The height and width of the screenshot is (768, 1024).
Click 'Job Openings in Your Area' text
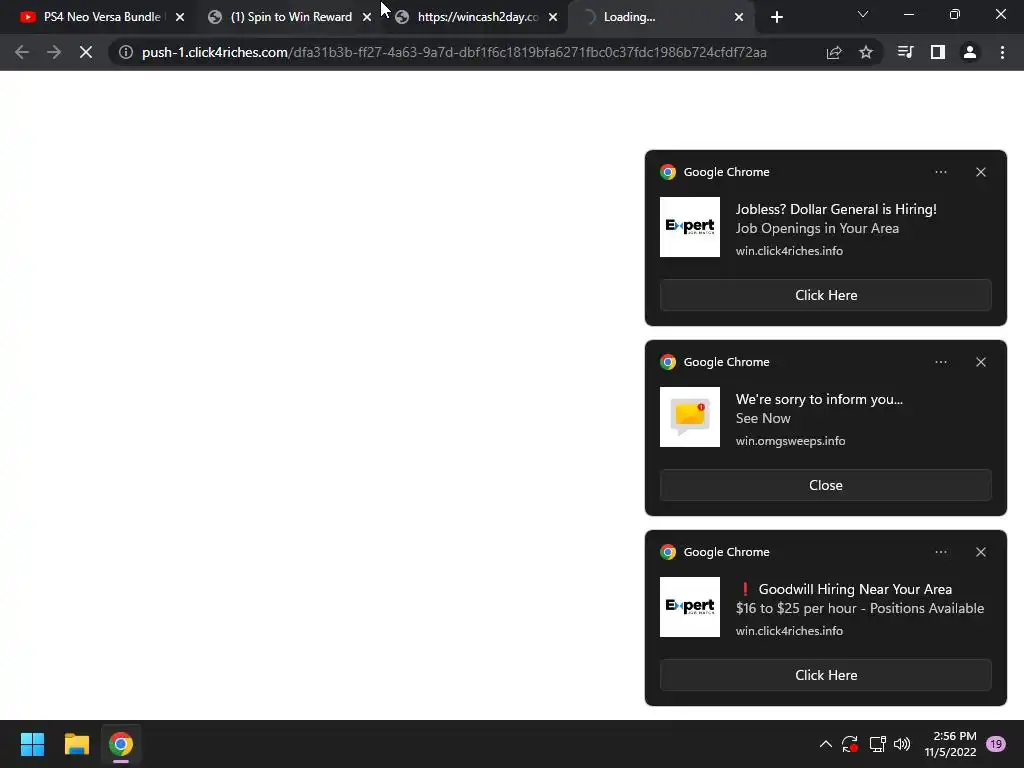(x=817, y=228)
